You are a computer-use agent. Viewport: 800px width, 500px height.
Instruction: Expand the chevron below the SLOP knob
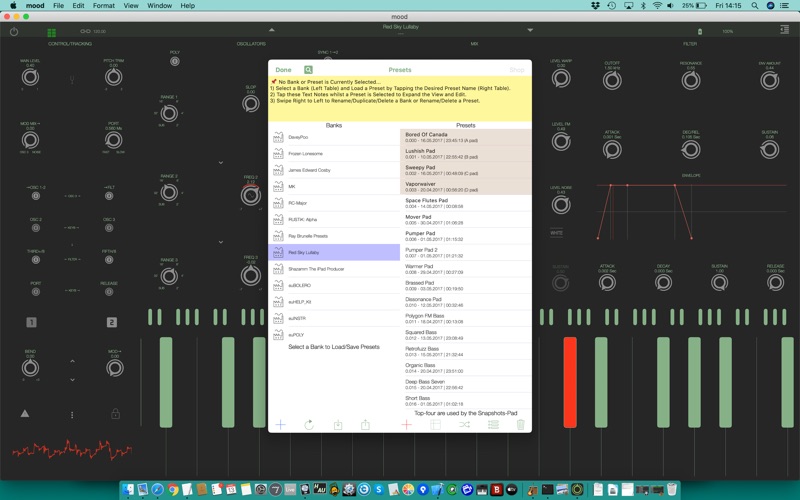coord(220,163)
